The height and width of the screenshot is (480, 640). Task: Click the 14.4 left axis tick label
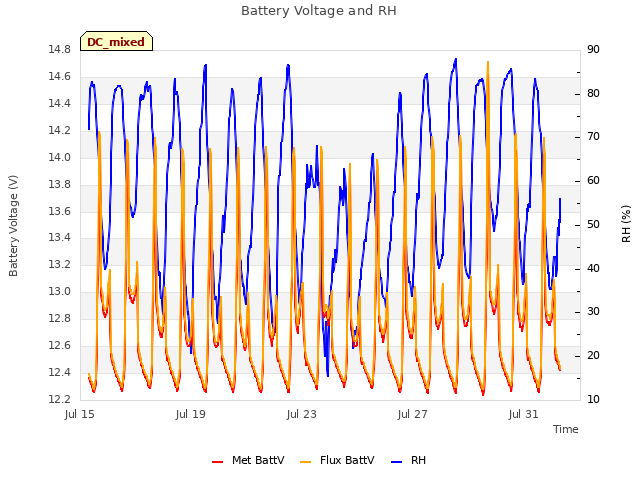60,104
